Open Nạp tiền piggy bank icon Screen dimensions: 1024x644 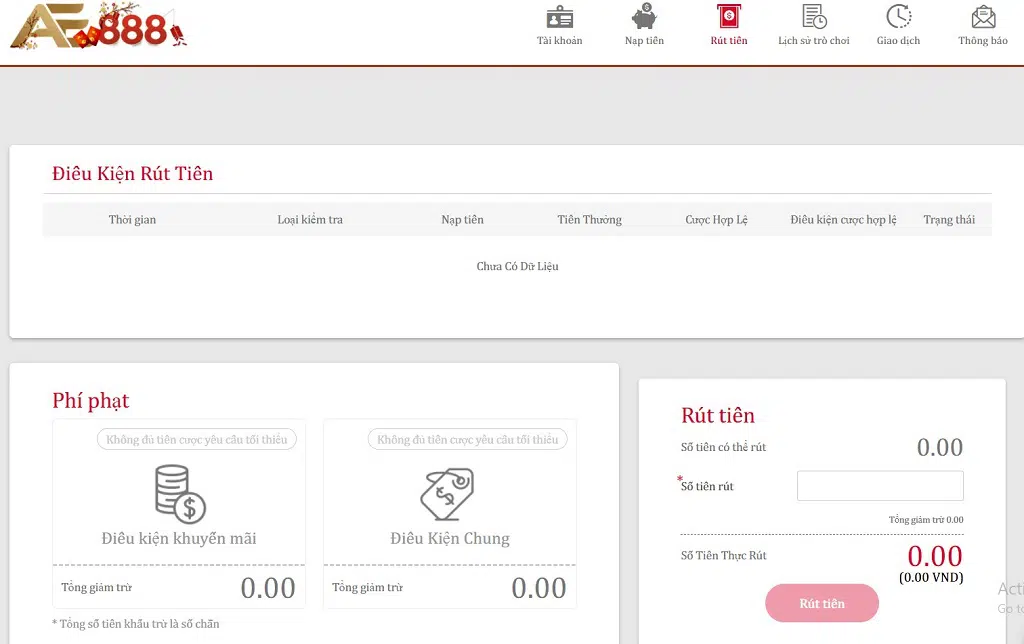point(644,18)
